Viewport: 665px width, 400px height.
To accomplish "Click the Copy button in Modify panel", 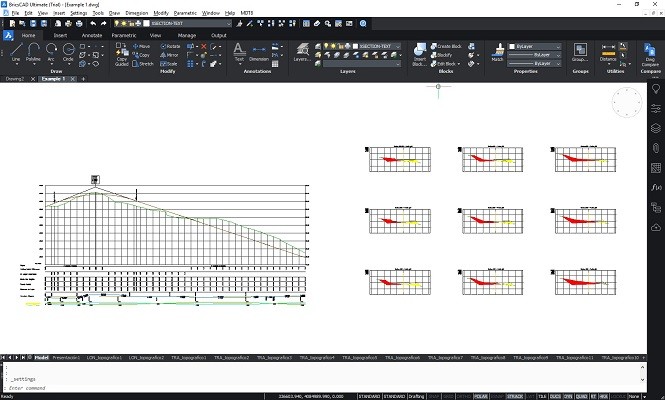I will (141, 55).
